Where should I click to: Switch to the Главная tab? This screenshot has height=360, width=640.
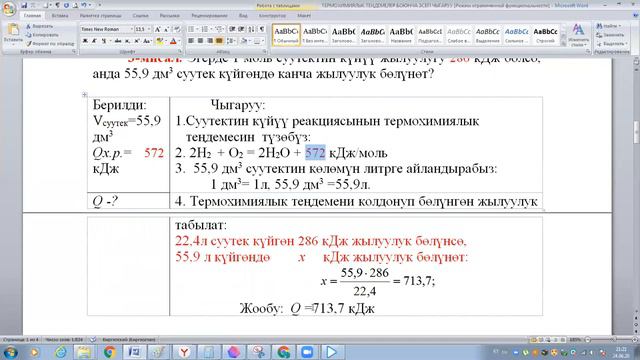[32, 16]
